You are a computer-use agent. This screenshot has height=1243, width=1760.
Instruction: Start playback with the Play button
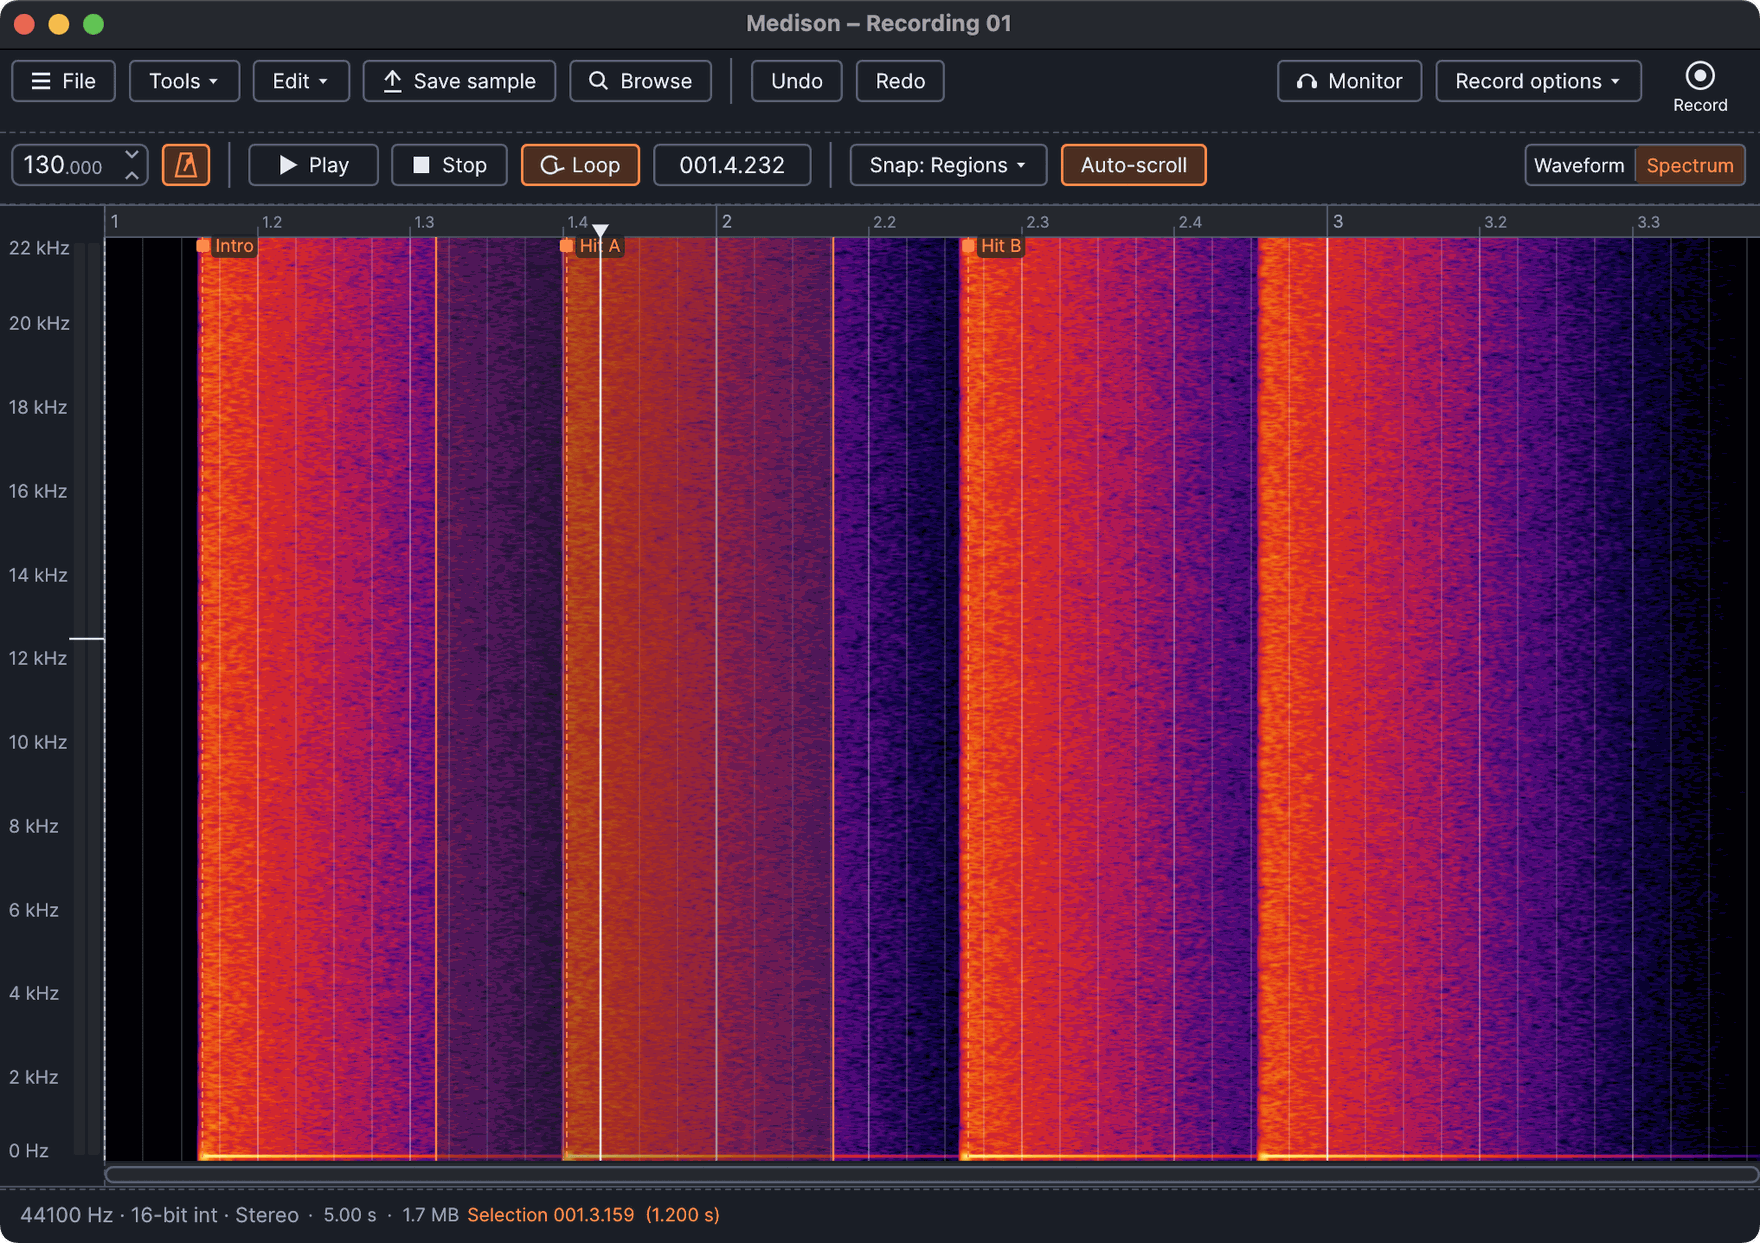313,165
